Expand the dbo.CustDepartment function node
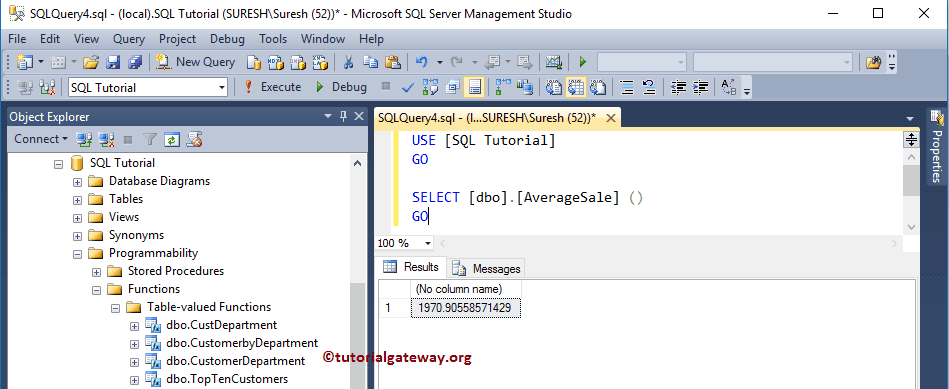This screenshot has height=389, width=949. click(134, 326)
